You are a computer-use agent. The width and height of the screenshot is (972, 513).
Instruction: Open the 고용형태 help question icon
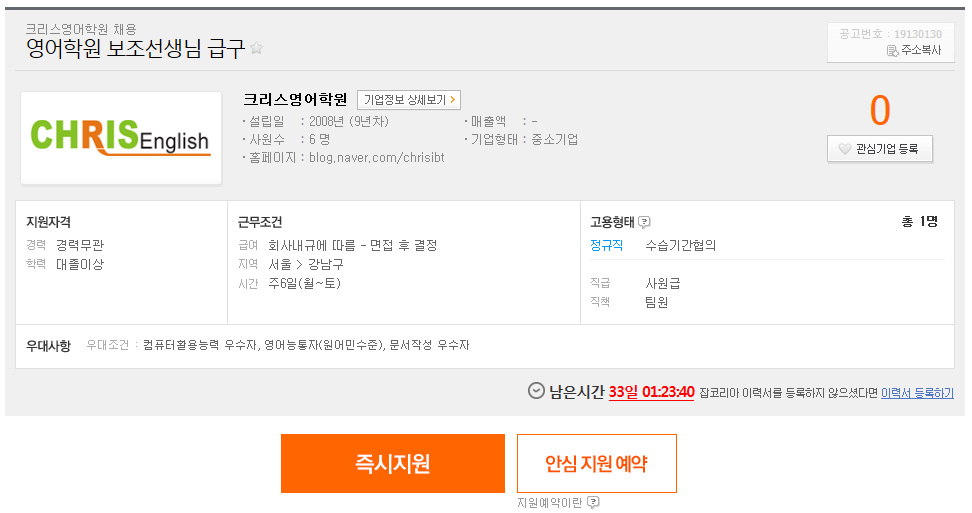click(x=644, y=222)
